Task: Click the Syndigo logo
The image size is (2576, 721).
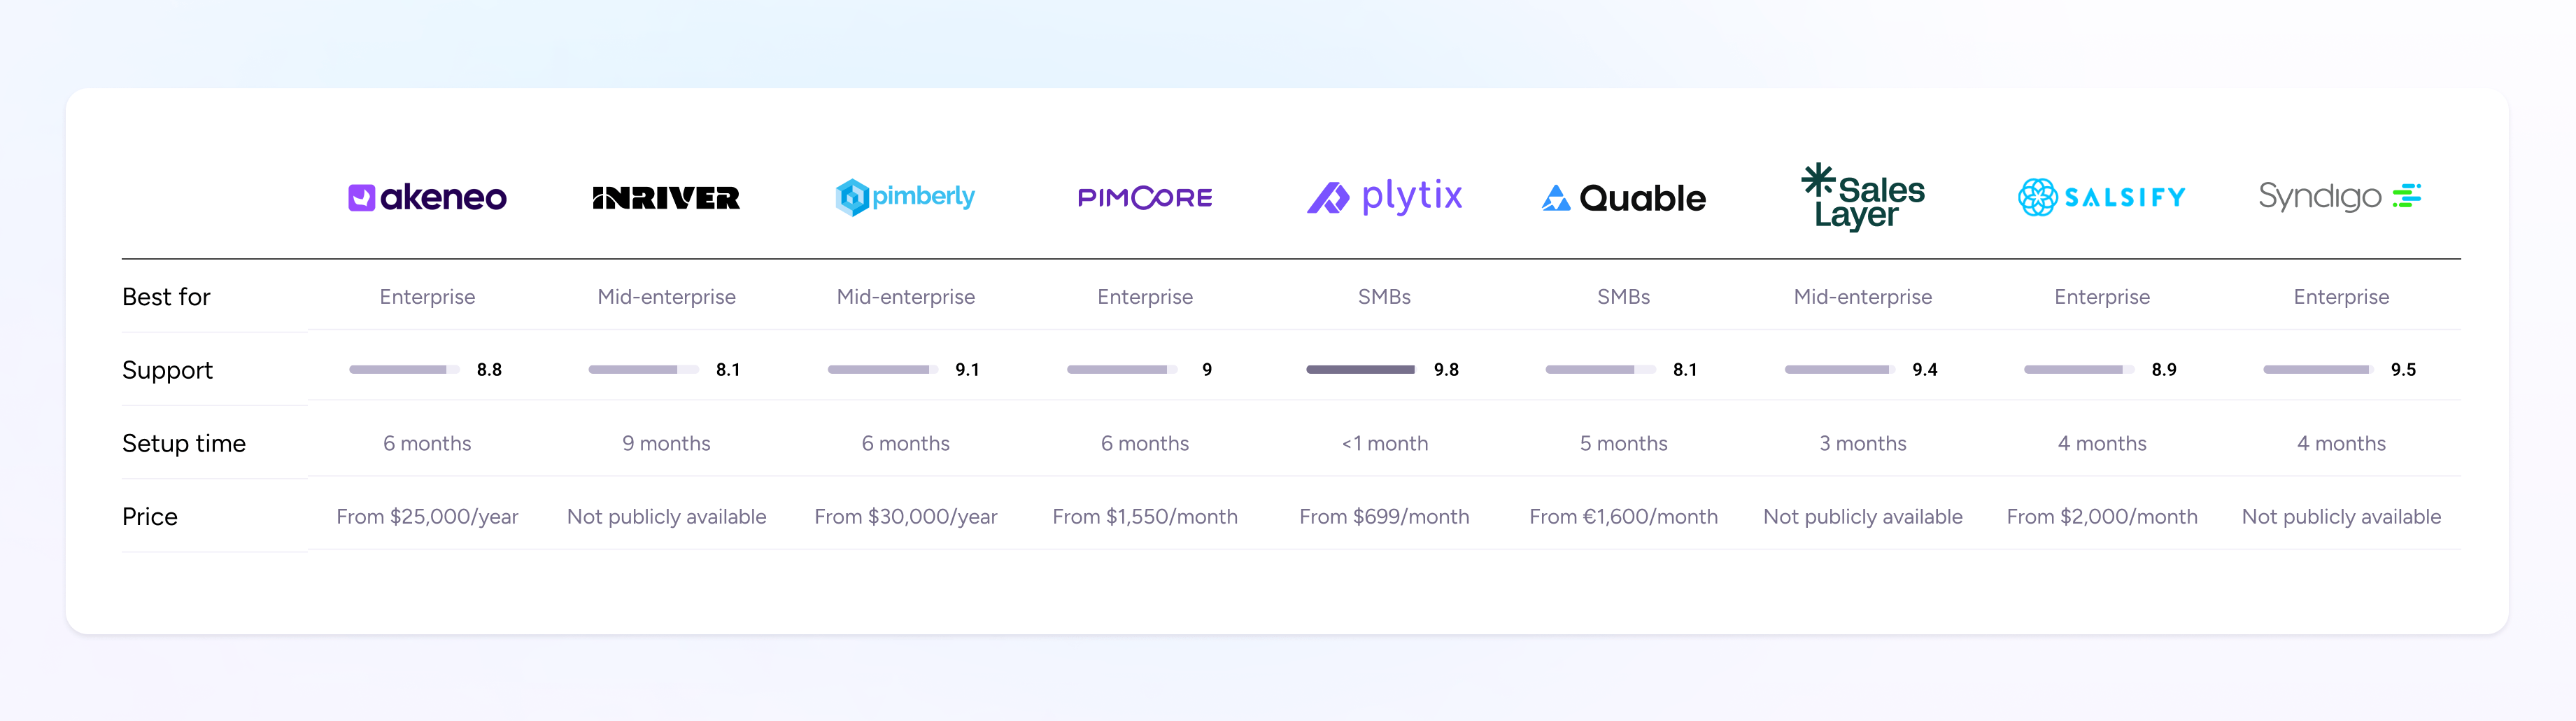Action: point(2341,196)
